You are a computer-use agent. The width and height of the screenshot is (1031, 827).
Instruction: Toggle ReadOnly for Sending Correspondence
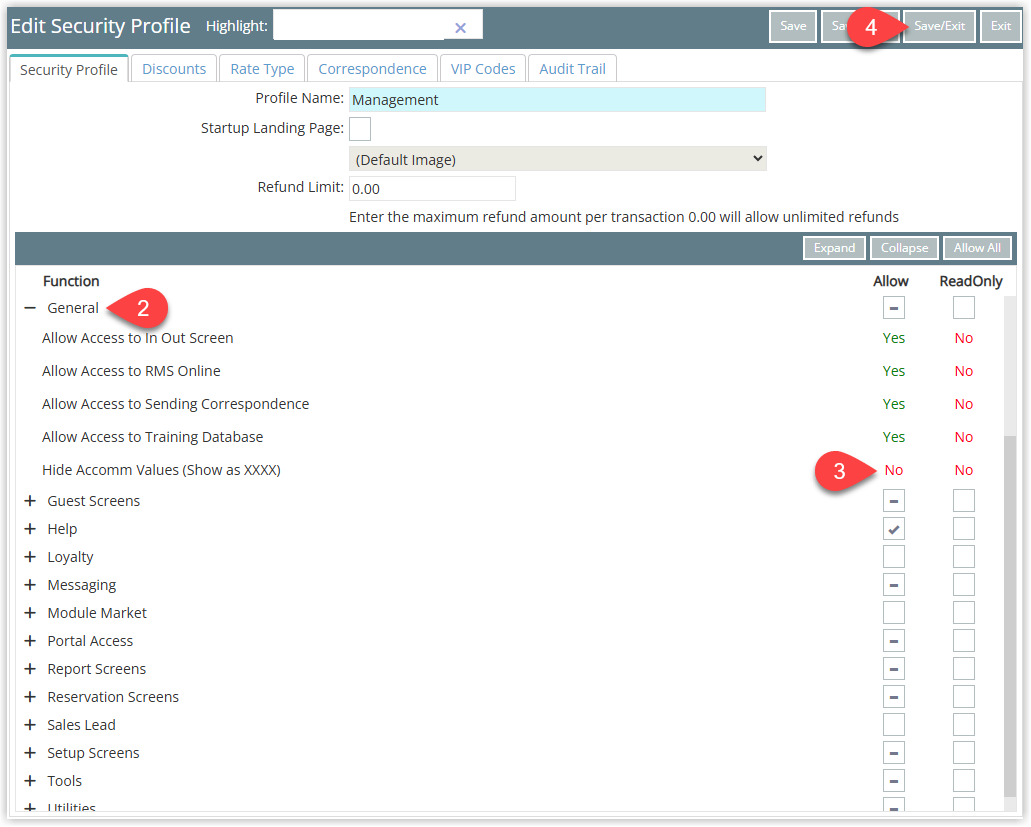coord(963,404)
